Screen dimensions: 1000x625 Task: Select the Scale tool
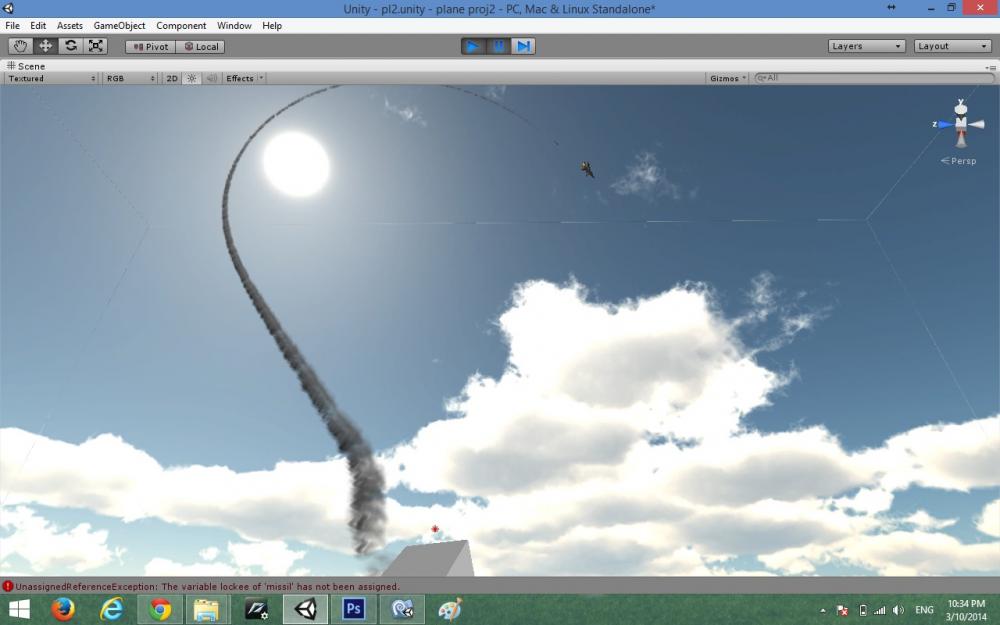point(95,46)
